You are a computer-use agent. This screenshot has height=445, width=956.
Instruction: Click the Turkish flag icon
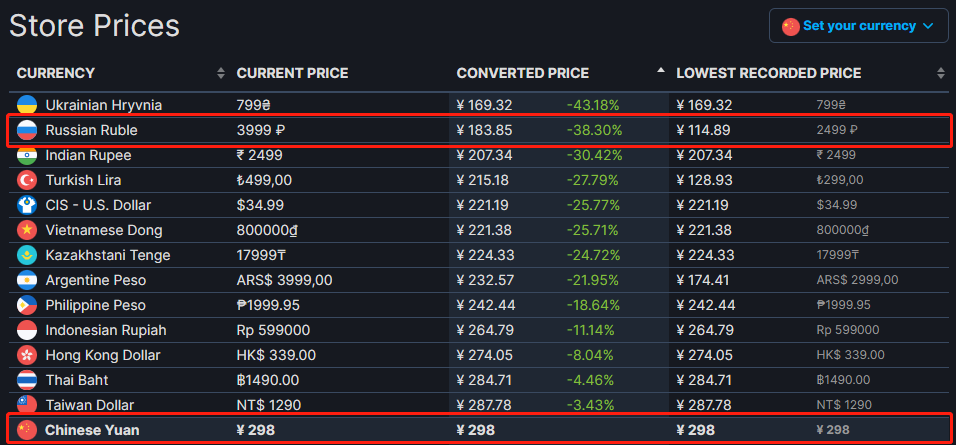point(27,180)
